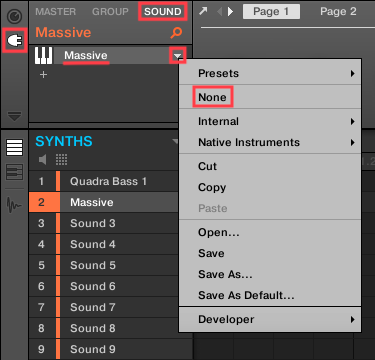Open the Channel properties knob icon
The height and width of the screenshot is (360, 375).
coord(14,16)
